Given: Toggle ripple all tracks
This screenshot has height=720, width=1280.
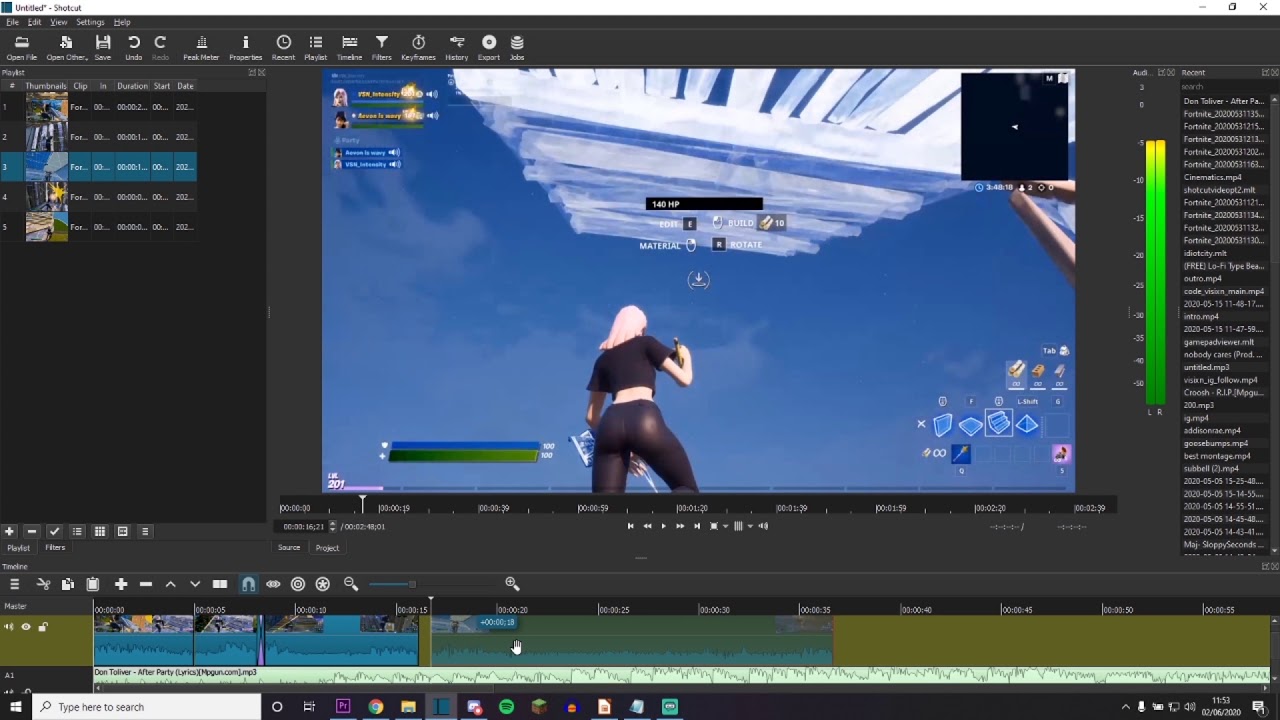Looking at the screenshot, I should coord(322,584).
